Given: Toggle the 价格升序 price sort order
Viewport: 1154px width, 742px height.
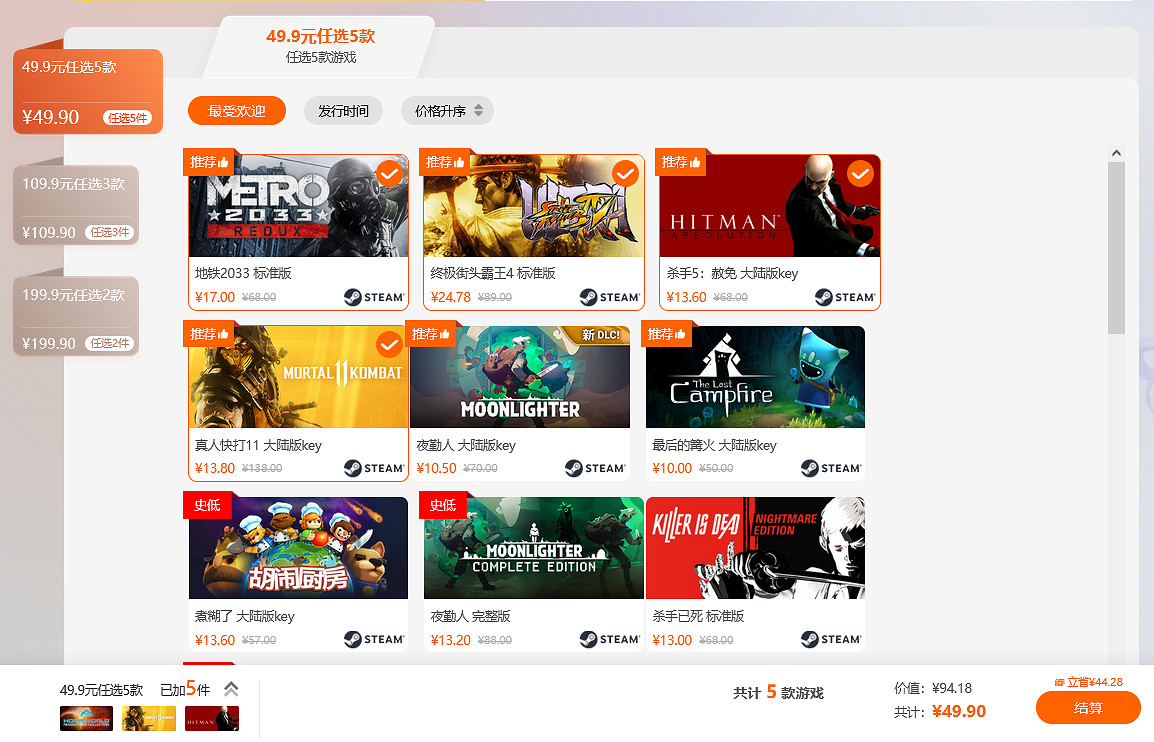Looking at the screenshot, I should coord(447,111).
